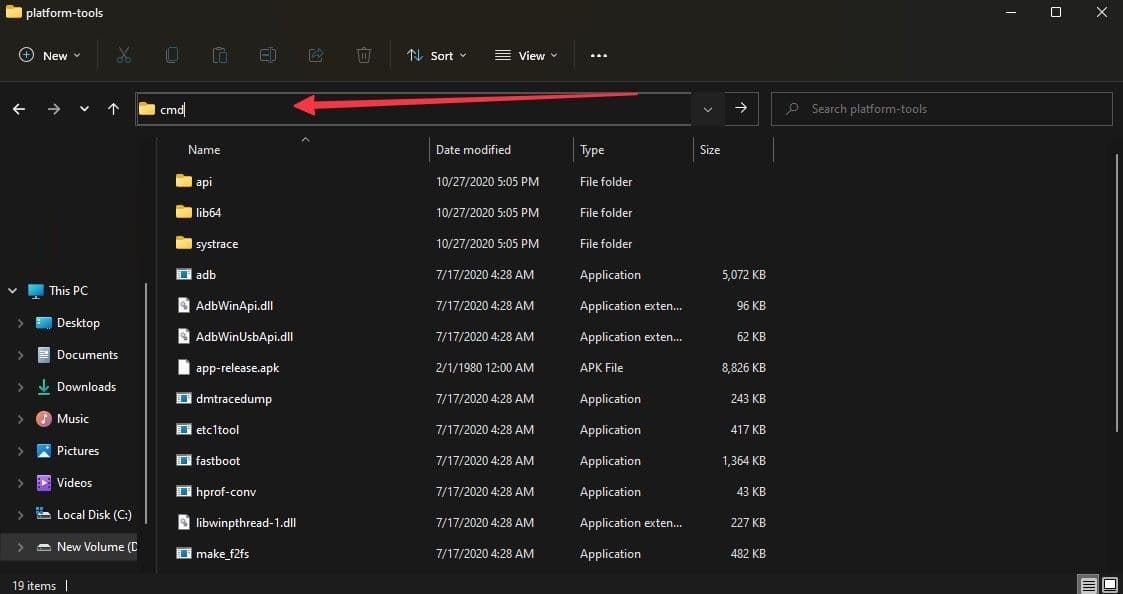
Task: Open the Share icon on the toolbar
Action: [x=315, y=55]
